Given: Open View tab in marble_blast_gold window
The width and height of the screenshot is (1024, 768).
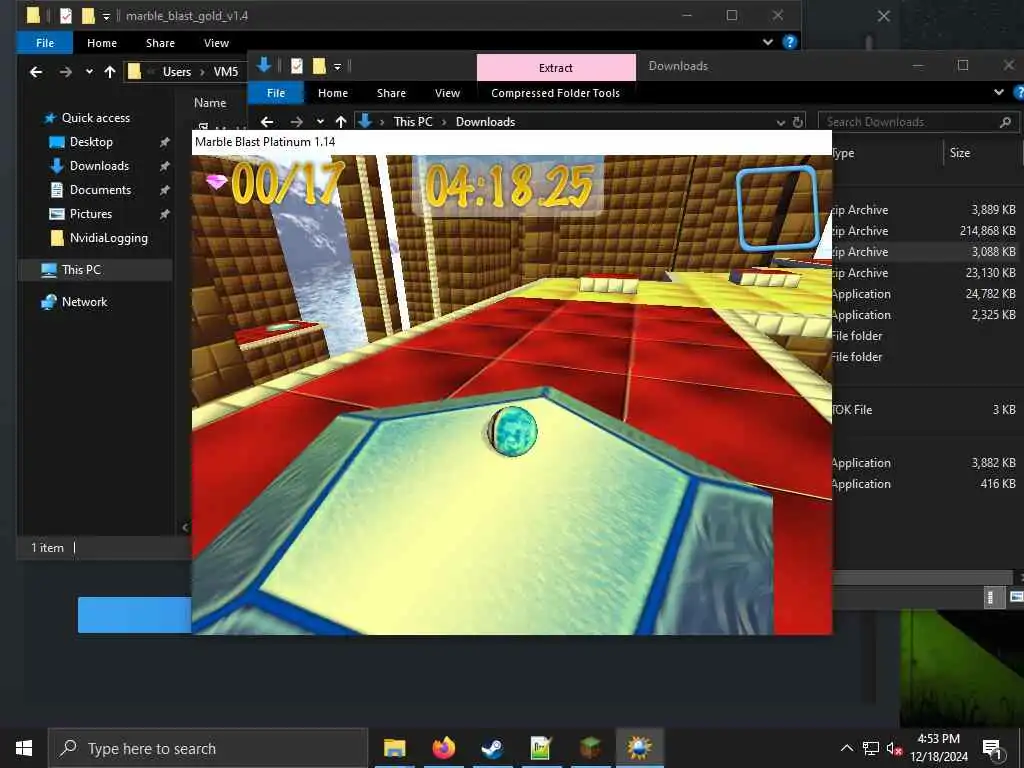Looking at the screenshot, I should click(x=216, y=42).
